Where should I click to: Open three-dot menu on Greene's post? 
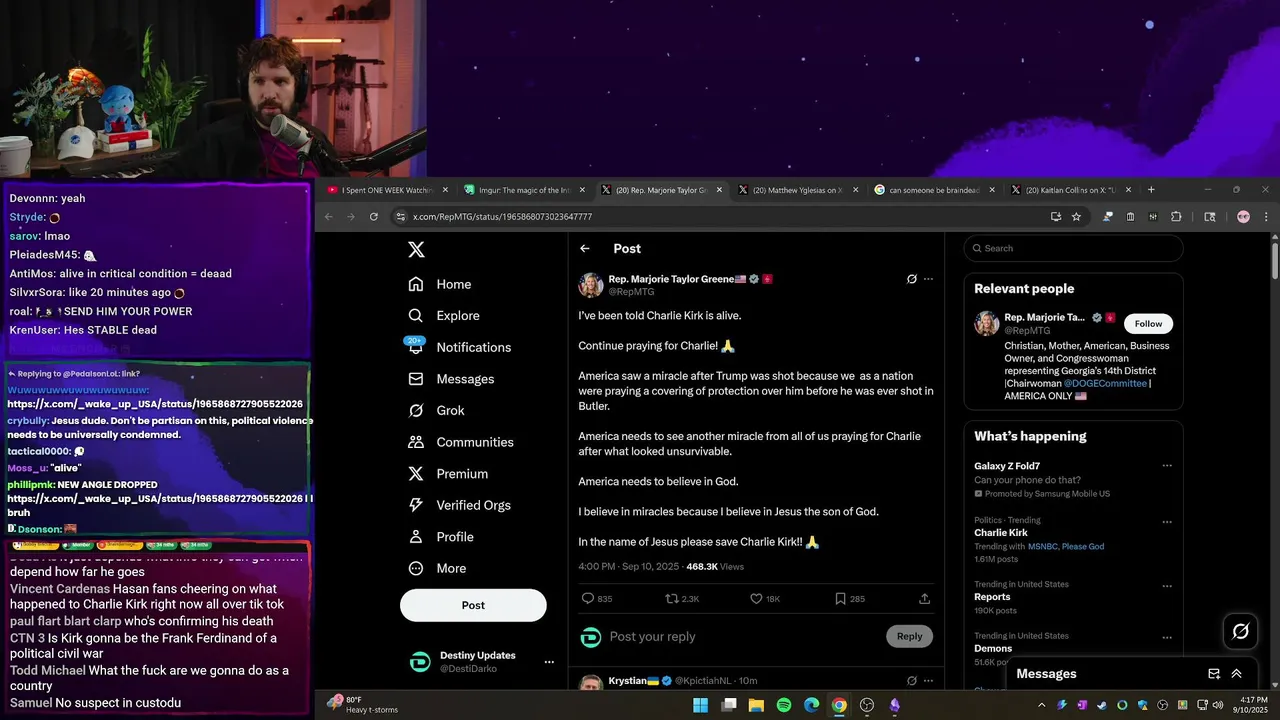point(928,279)
